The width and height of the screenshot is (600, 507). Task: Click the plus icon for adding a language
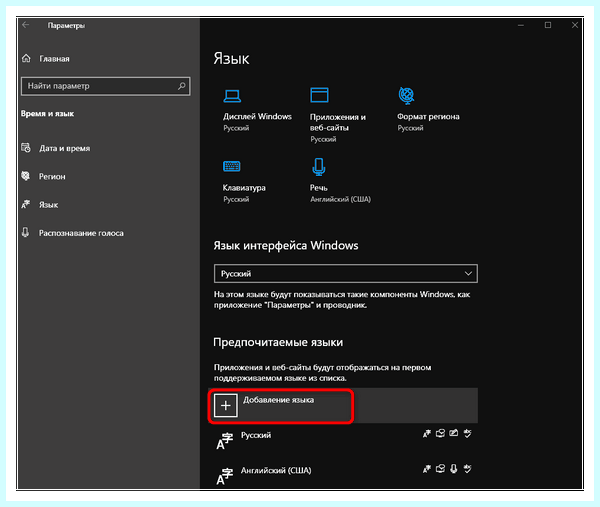click(x=226, y=406)
